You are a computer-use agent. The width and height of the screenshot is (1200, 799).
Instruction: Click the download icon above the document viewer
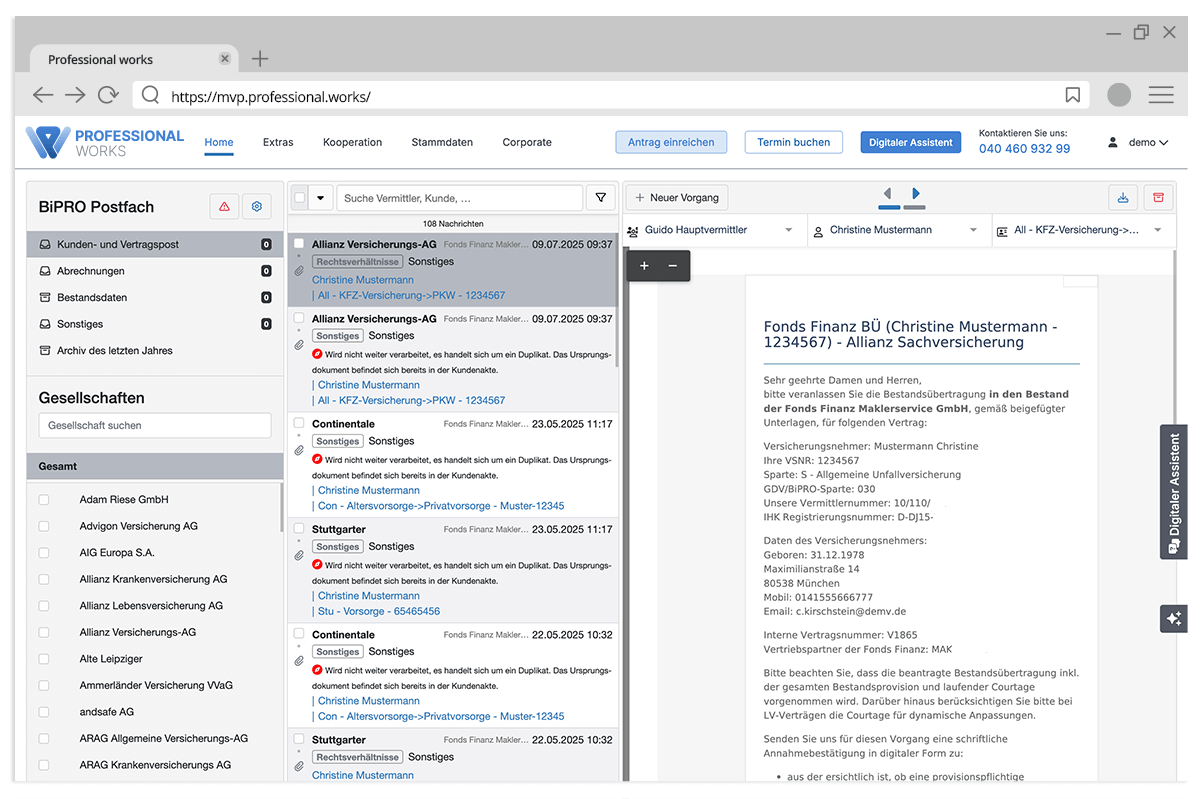pyautogui.click(x=1122, y=197)
